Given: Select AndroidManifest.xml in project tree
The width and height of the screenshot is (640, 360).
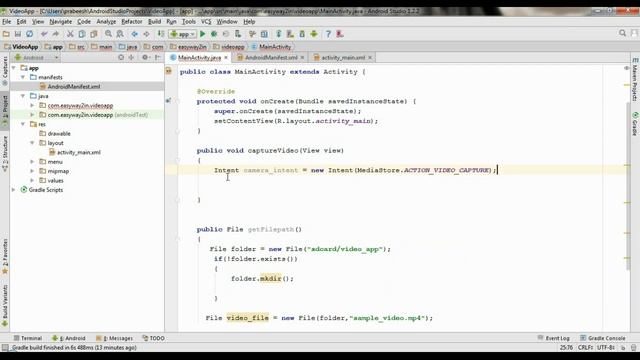Looking at the screenshot, I should pos(74,87).
